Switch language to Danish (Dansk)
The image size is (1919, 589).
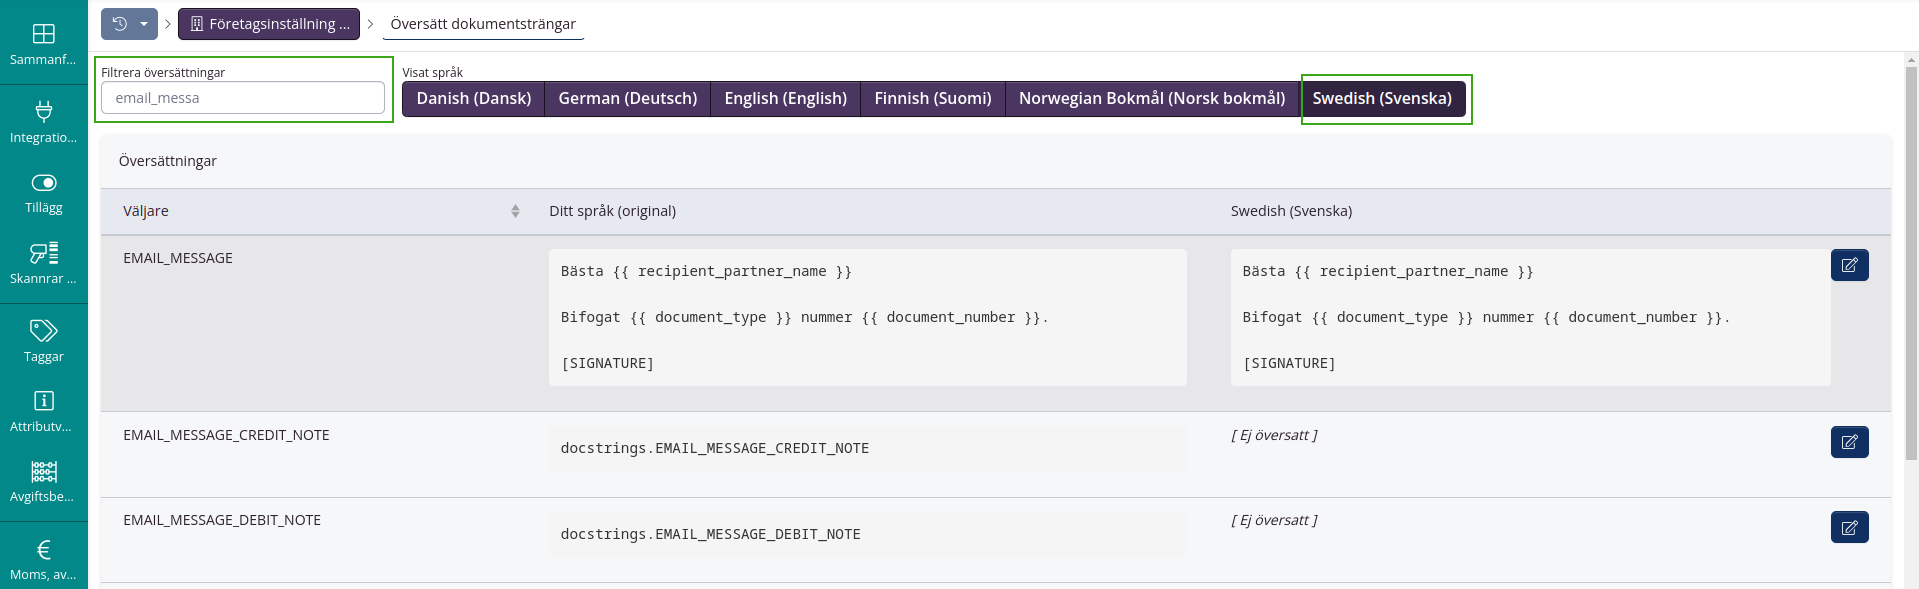pyautogui.click(x=473, y=99)
